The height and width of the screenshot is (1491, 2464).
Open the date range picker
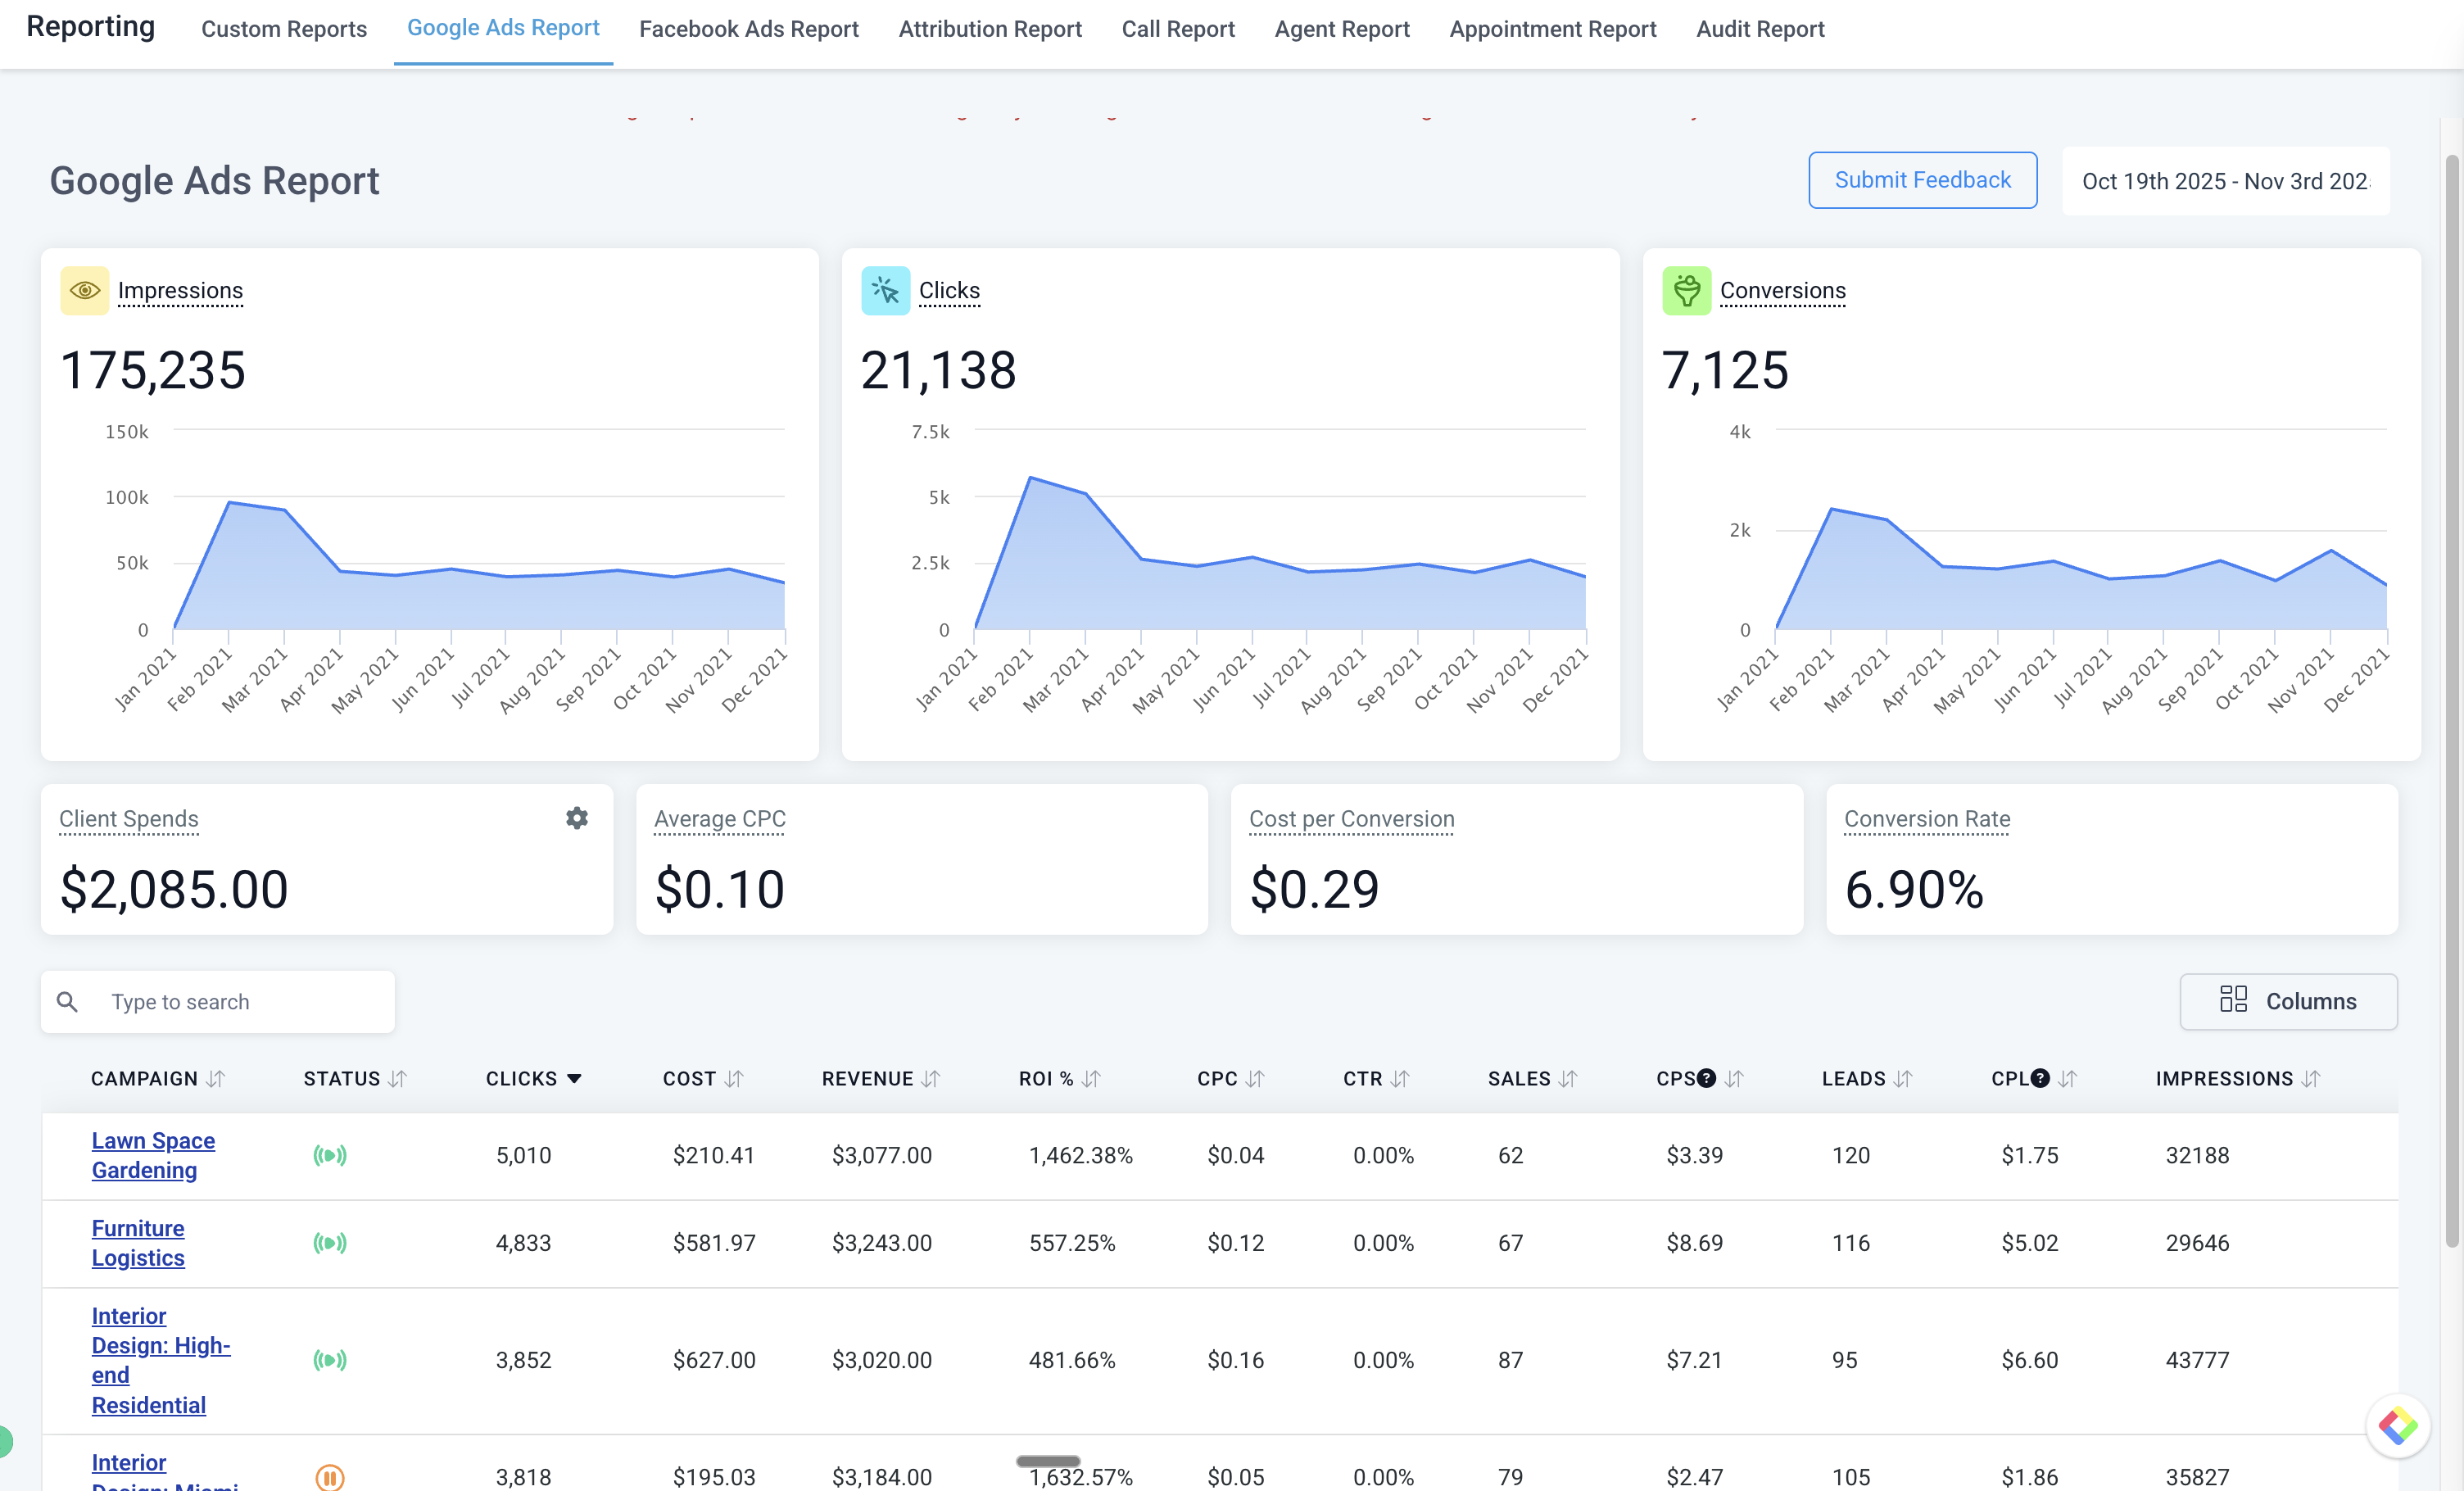[x=2225, y=180]
